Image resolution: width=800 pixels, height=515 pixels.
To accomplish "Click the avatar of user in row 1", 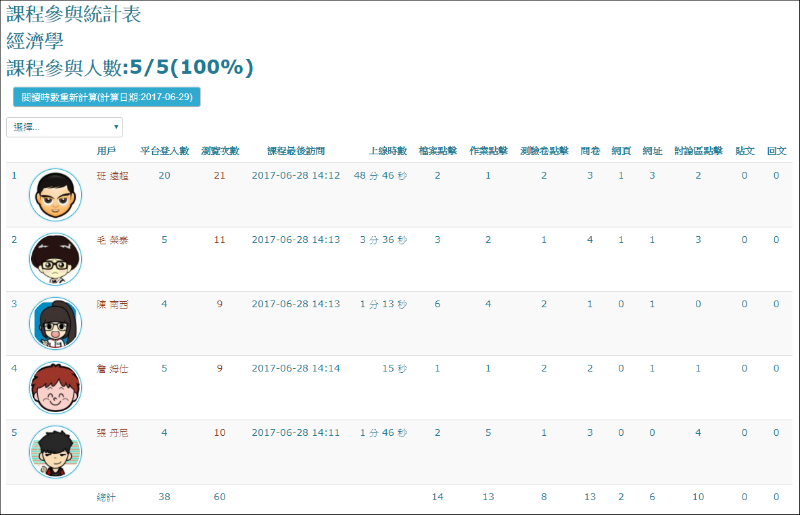I will click(55, 195).
